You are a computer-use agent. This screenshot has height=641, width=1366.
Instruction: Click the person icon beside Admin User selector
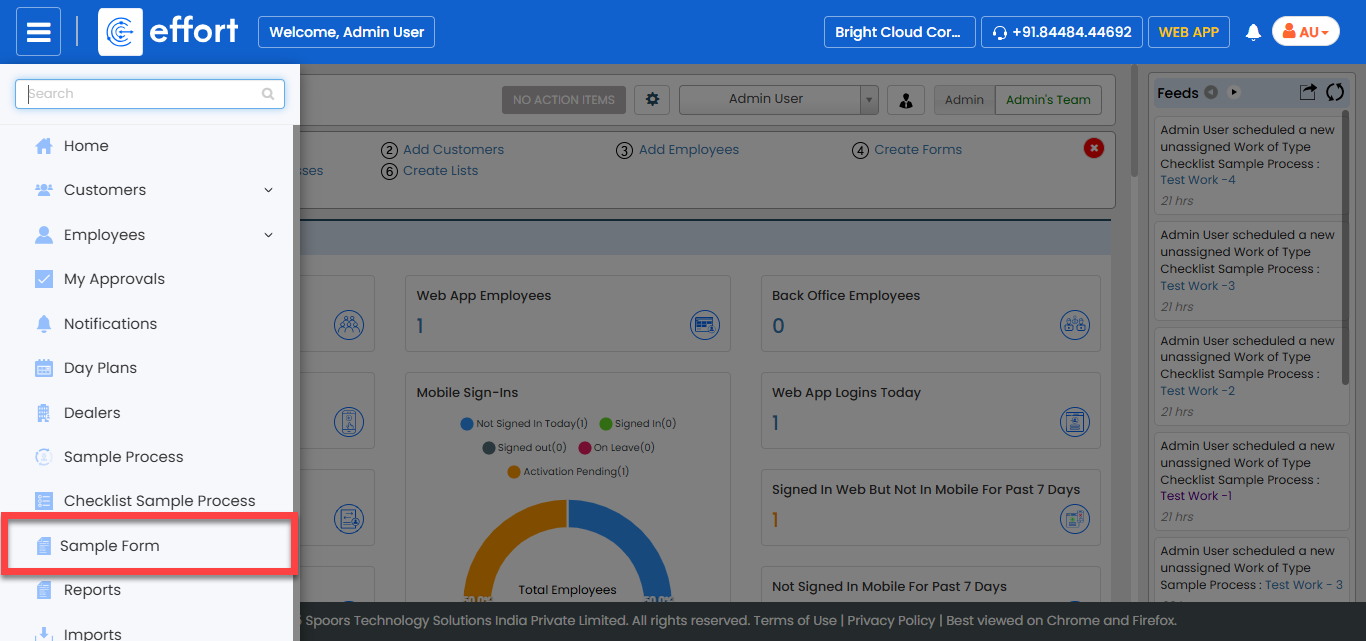pos(905,100)
